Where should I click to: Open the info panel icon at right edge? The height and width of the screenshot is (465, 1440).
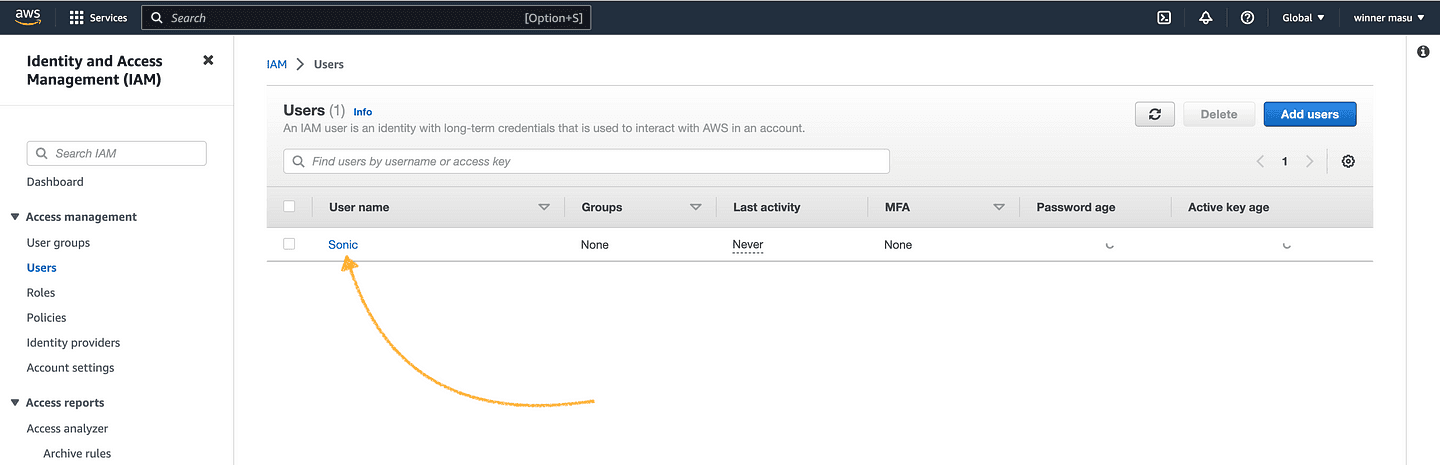coord(1423,52)
